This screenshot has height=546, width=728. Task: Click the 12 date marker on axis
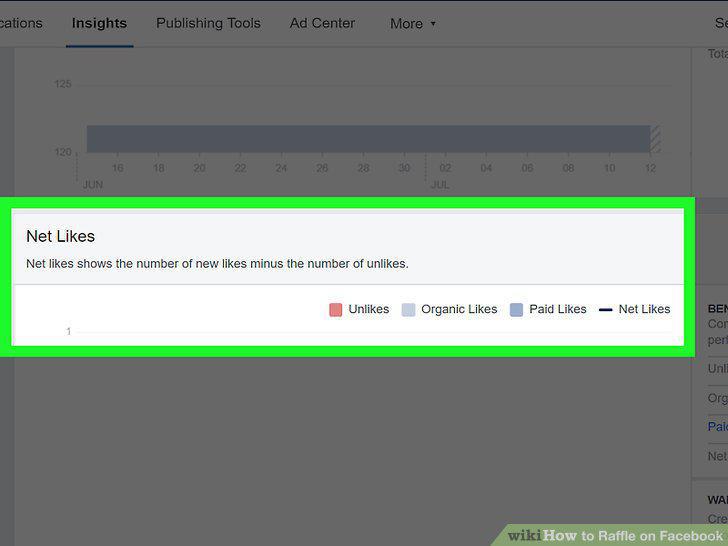[650, 168]
